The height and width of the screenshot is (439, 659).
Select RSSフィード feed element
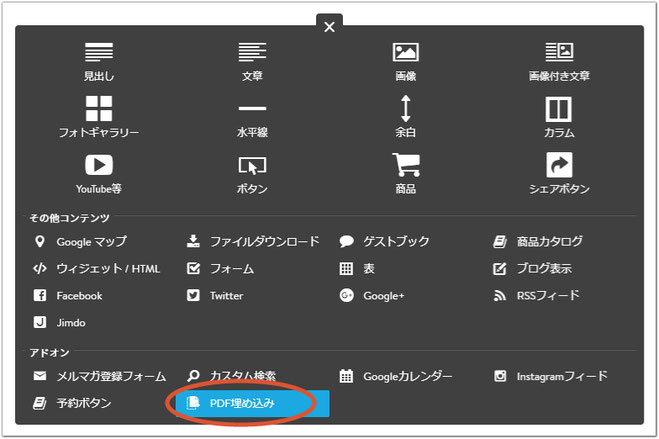536,296
